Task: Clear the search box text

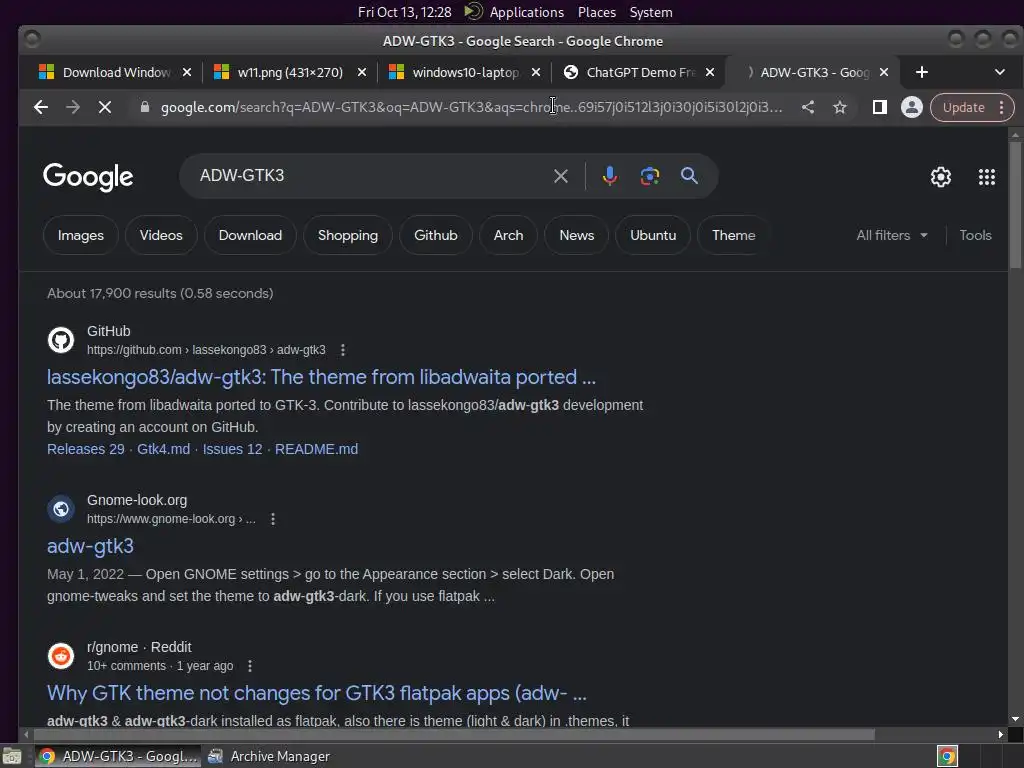Action: click(560, 176)
